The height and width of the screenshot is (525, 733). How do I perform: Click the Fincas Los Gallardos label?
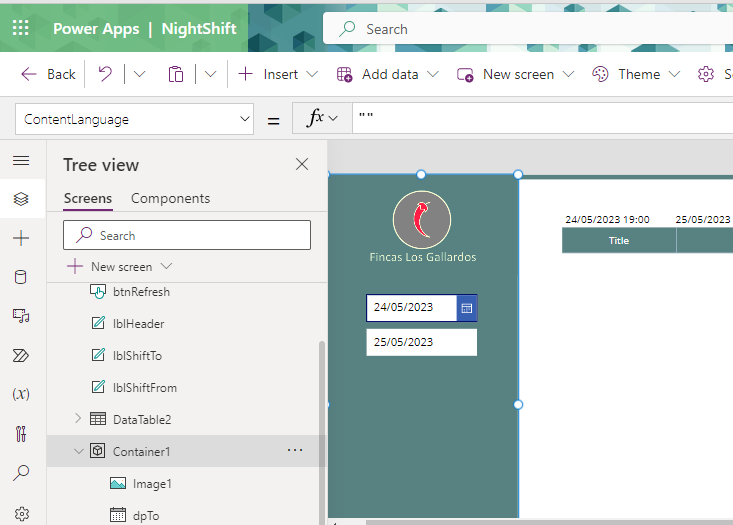pos(423,257)
